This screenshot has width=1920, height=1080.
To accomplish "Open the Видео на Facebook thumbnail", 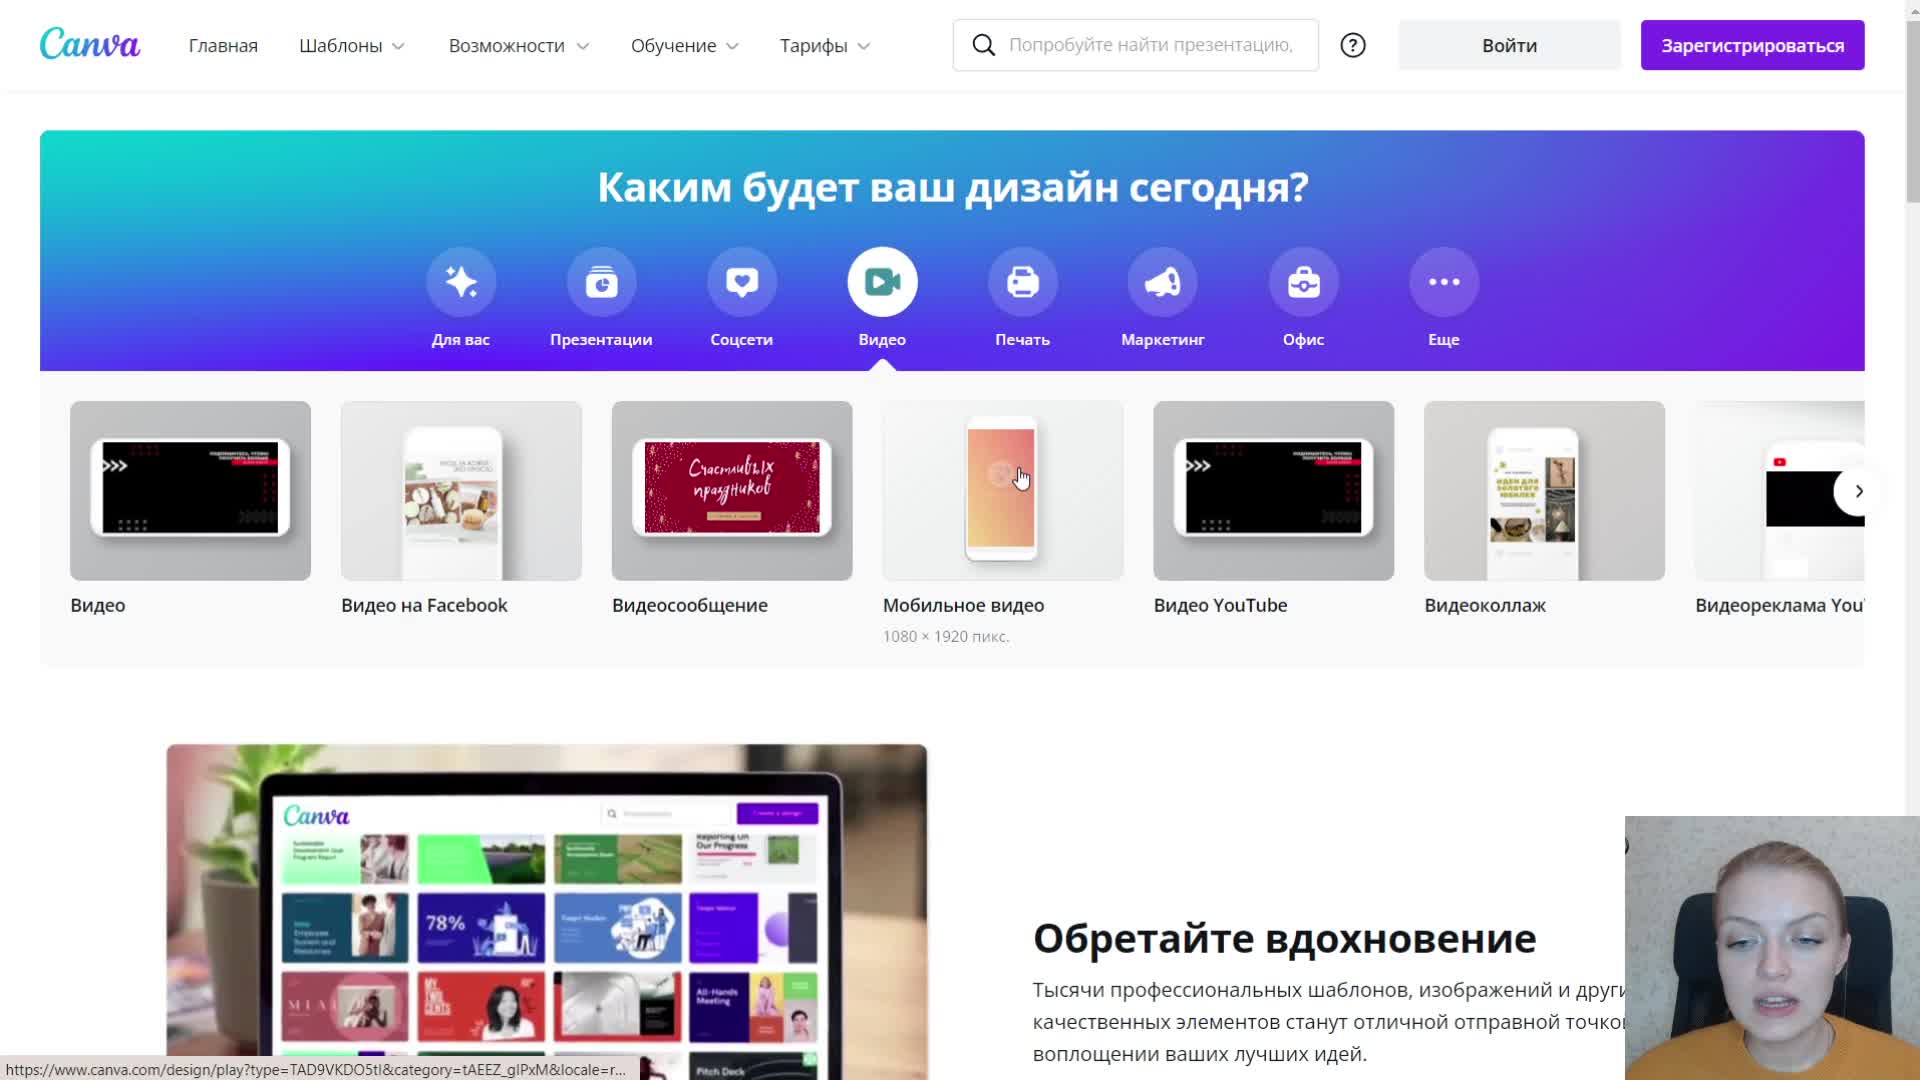I will click(461, 491).
